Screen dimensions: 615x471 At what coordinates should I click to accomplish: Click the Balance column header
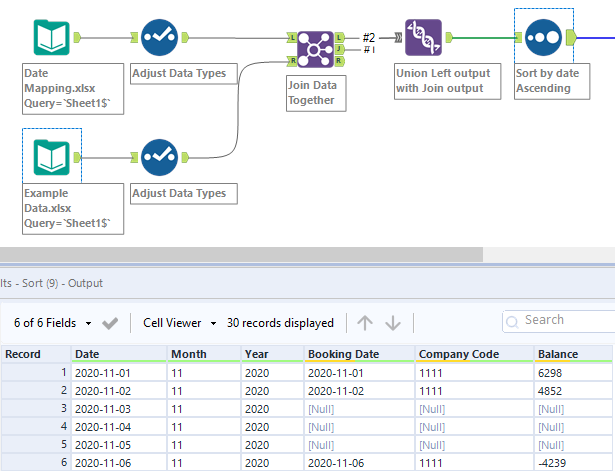coord(573,354)
